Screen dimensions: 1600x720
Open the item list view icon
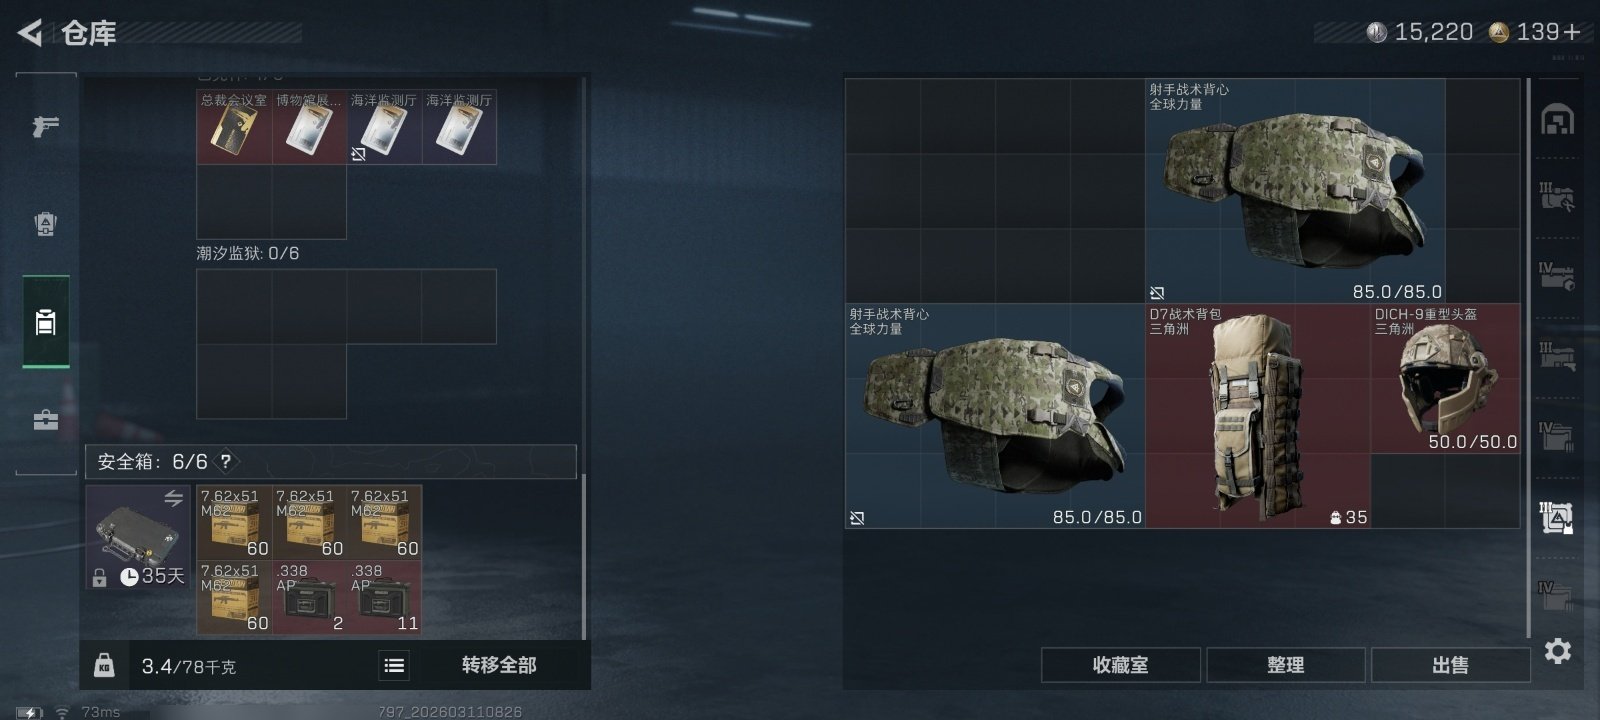394,665
